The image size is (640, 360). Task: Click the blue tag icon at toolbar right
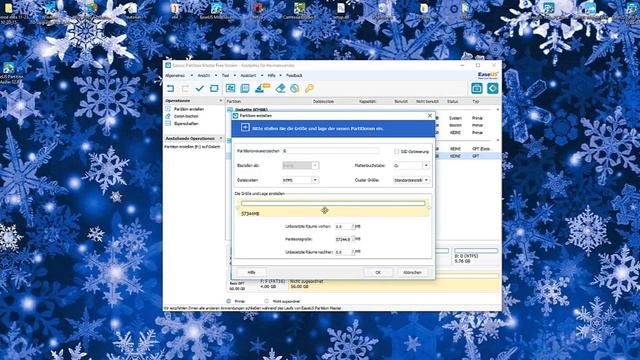pos(493,88)
